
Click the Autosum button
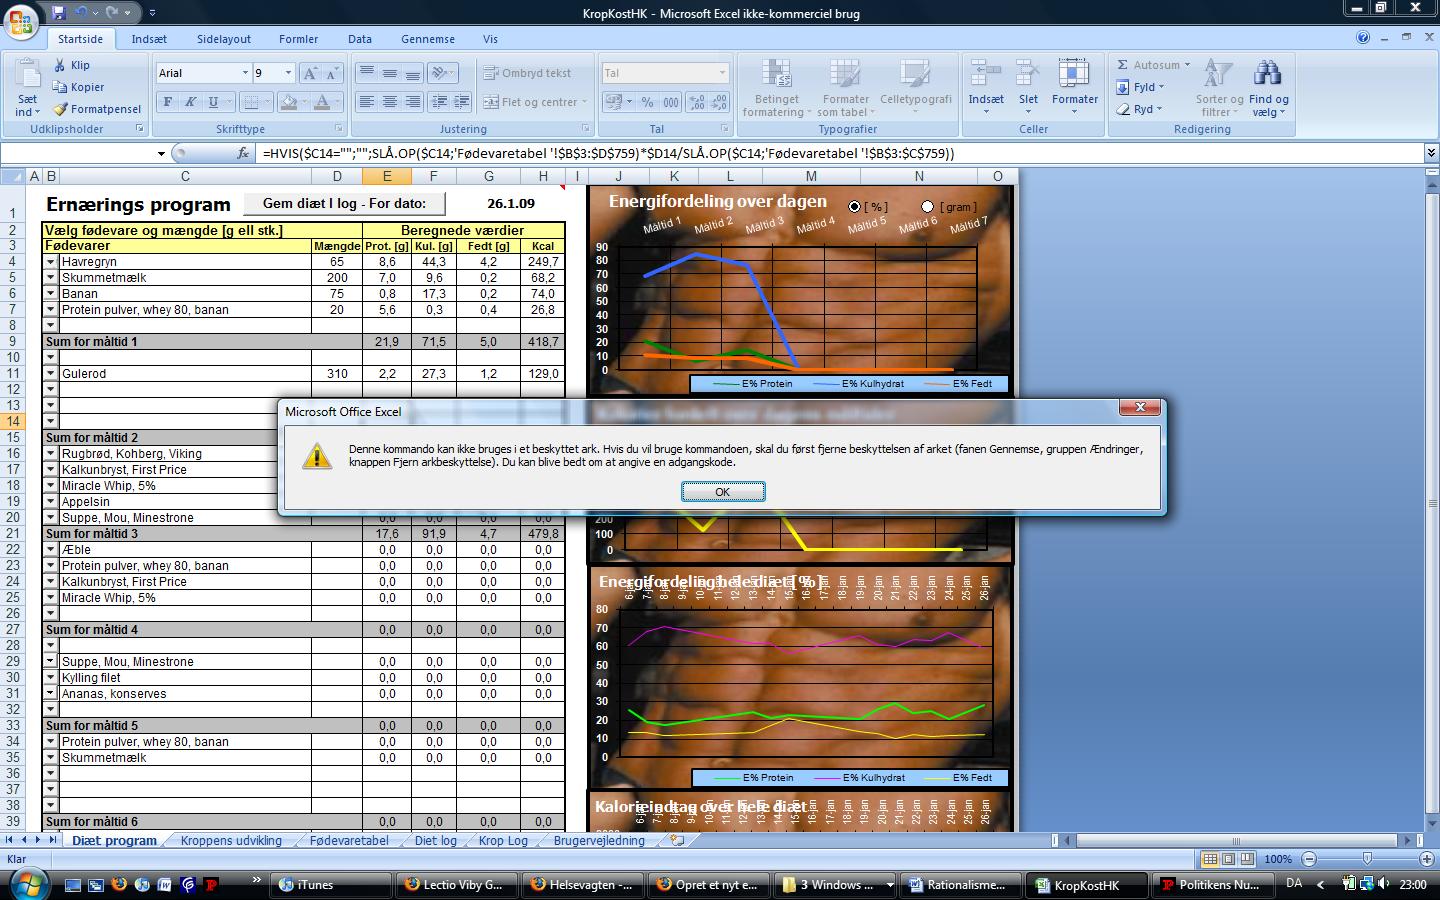point(1153,65)
